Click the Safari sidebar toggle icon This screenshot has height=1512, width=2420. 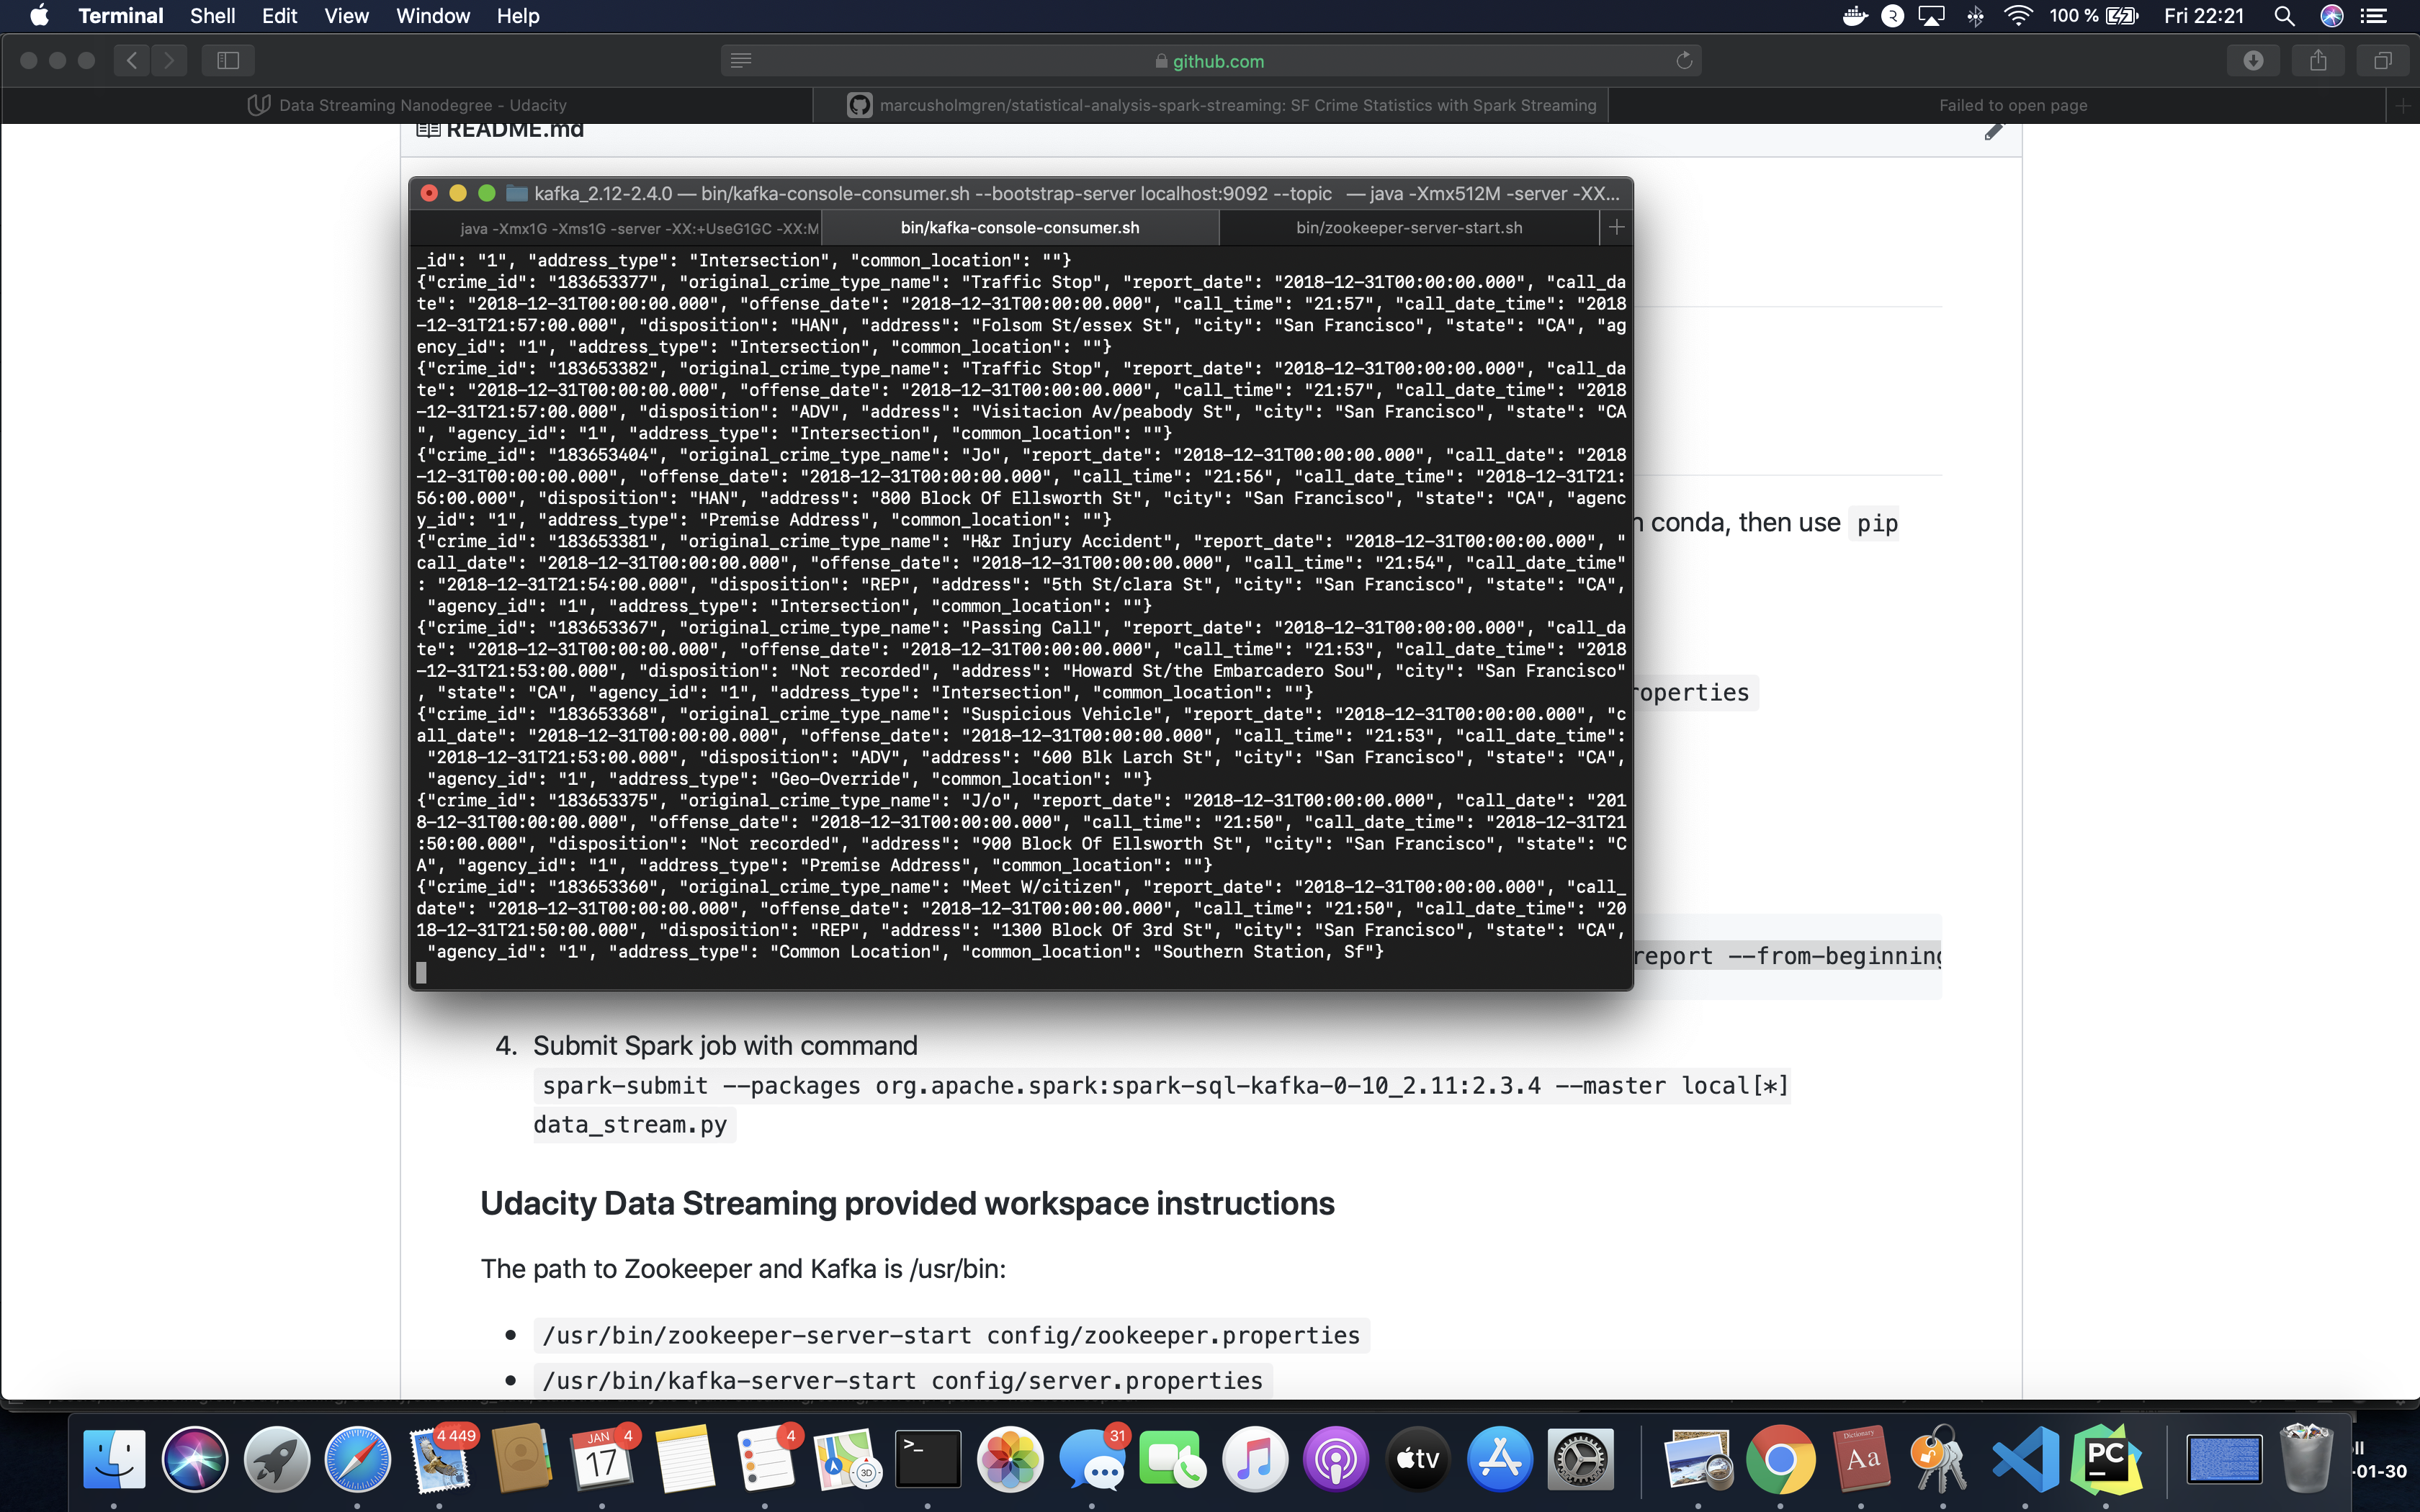(228, 61)
